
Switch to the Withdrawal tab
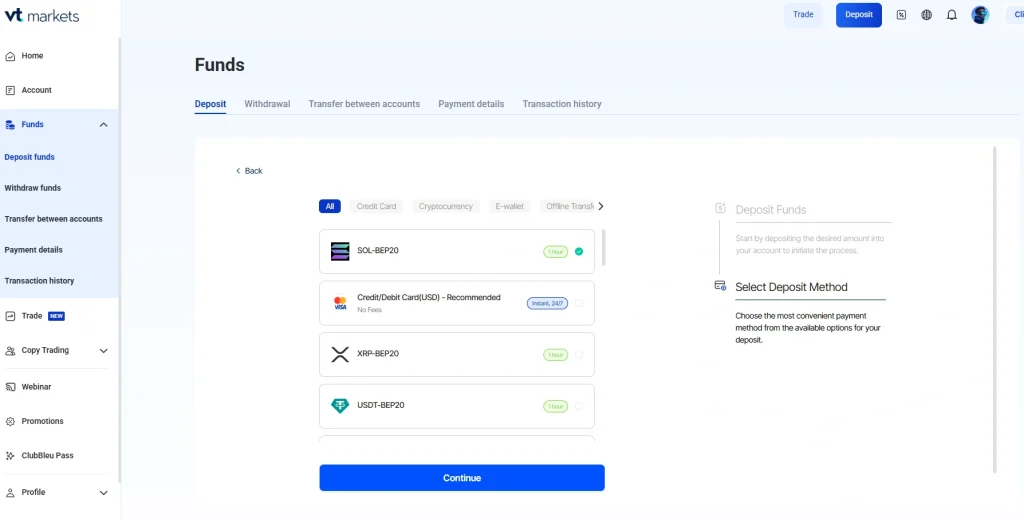(x=267, y=104)
